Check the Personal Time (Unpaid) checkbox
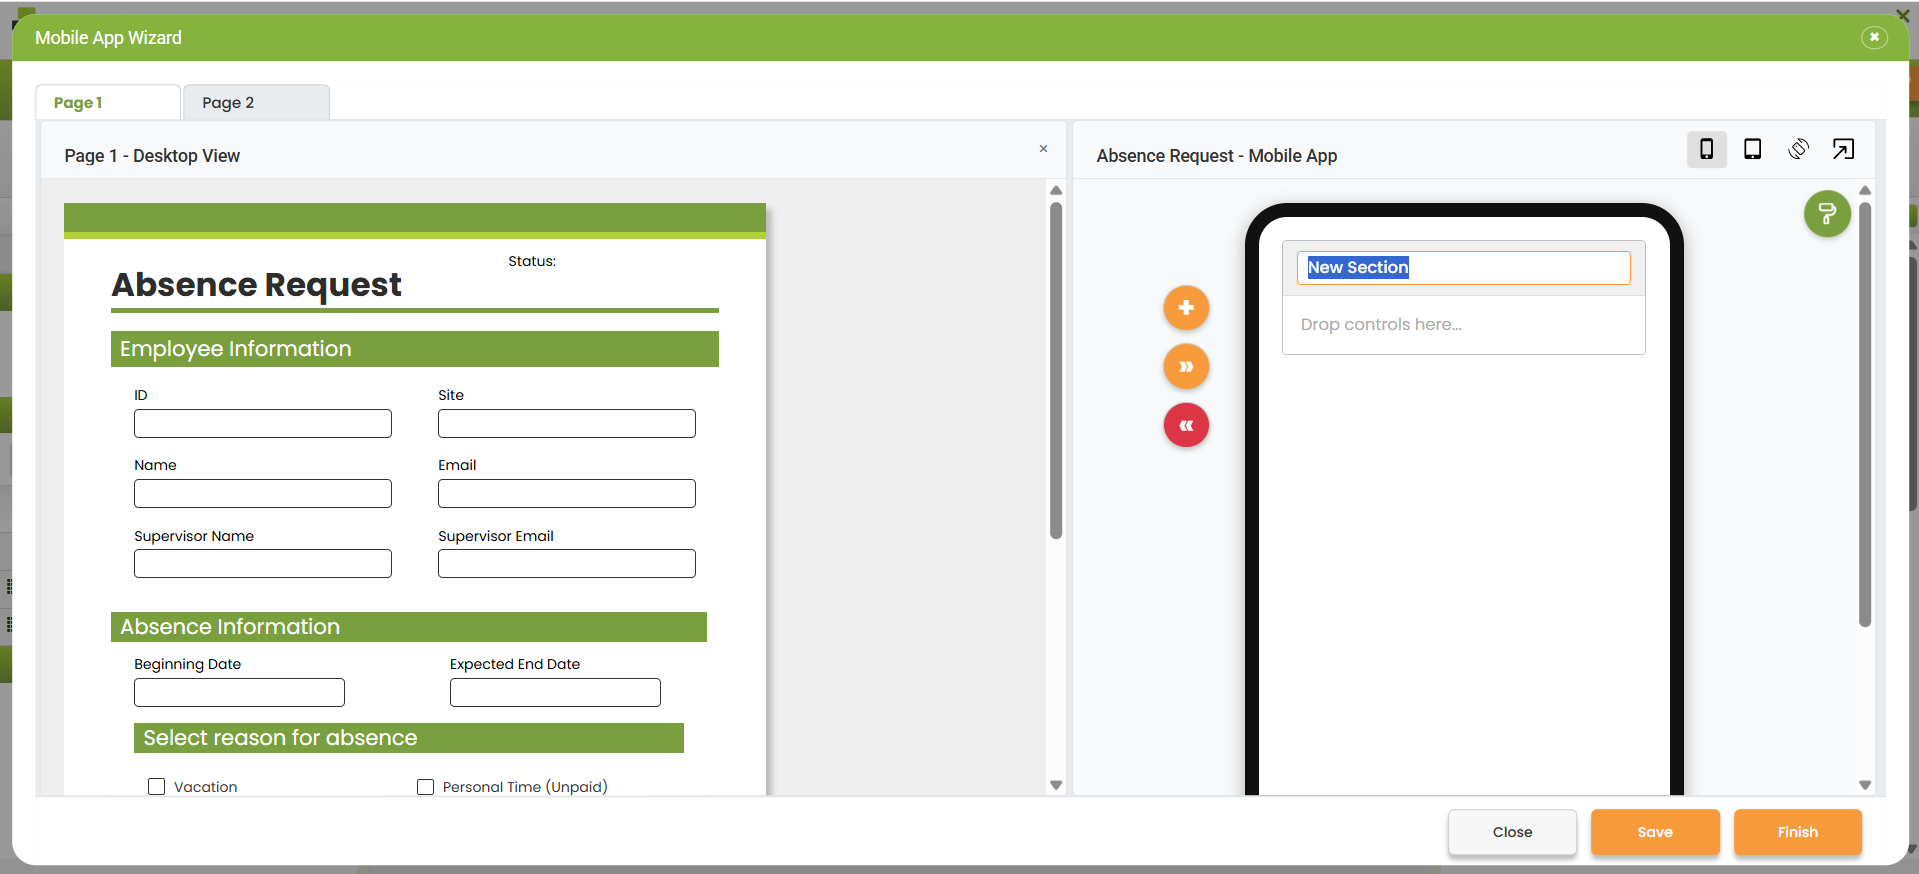The image size is (1919, 874). (425, 787)
